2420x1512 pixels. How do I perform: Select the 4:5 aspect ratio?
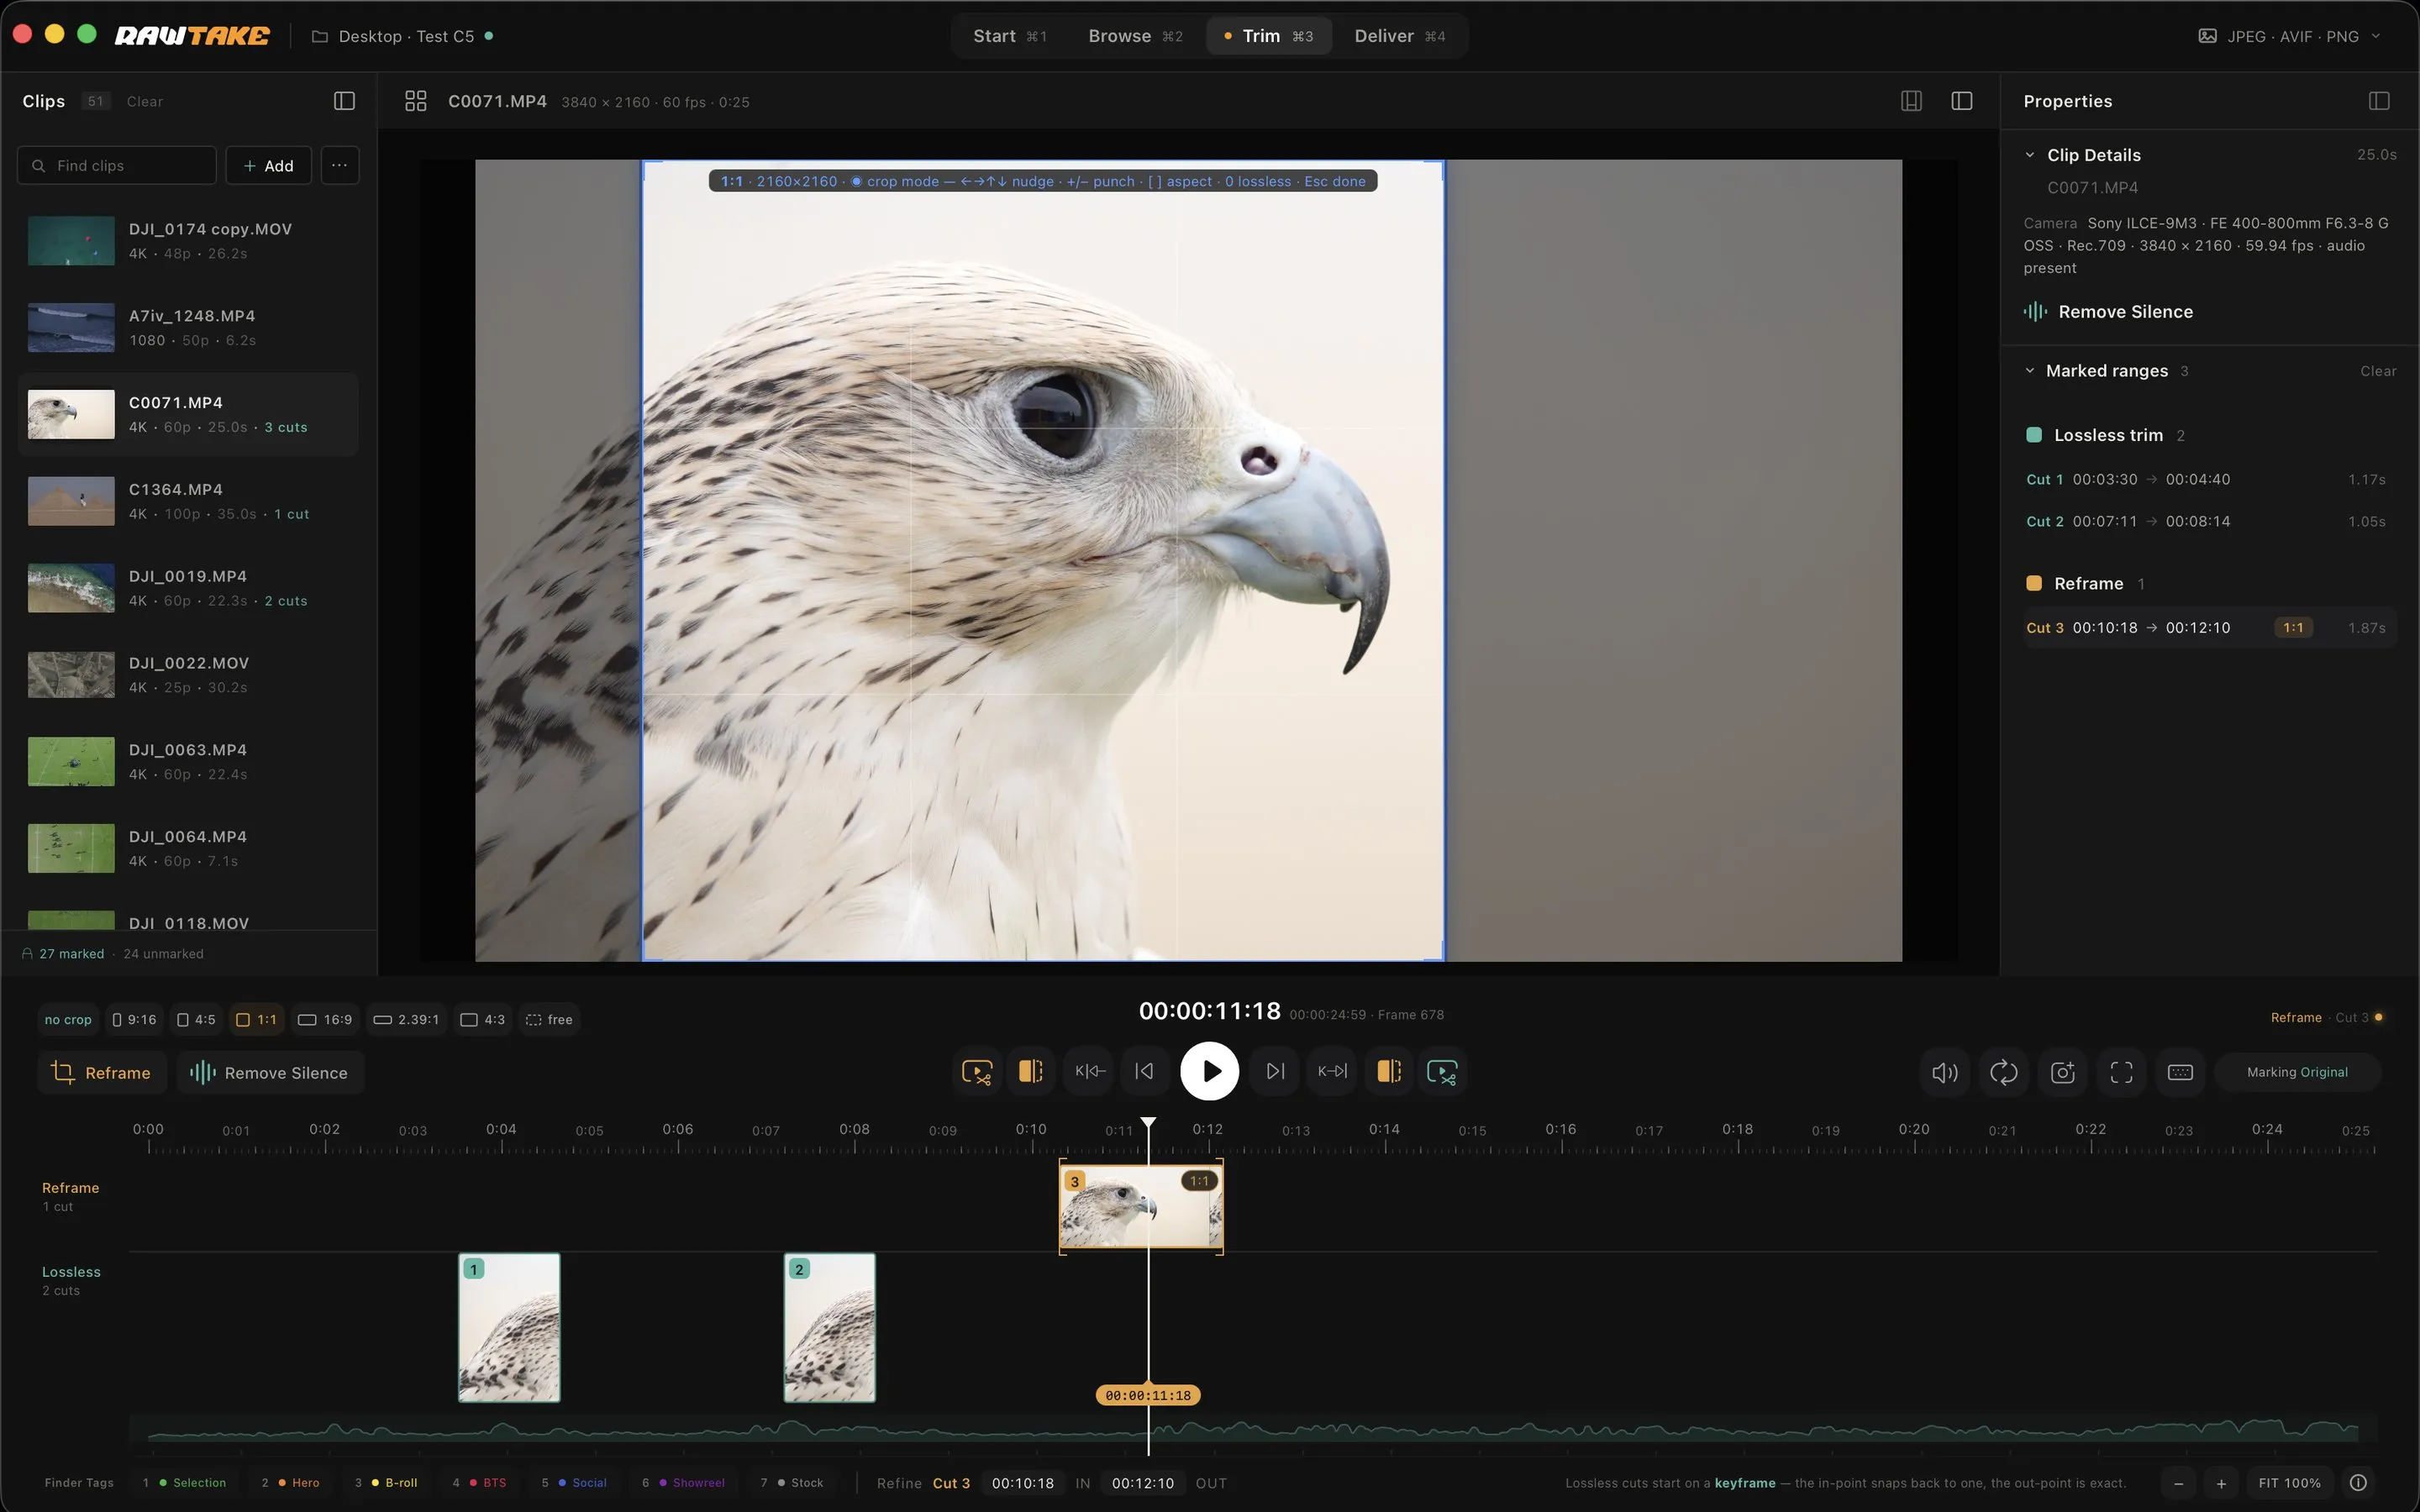coord(197,1020)
